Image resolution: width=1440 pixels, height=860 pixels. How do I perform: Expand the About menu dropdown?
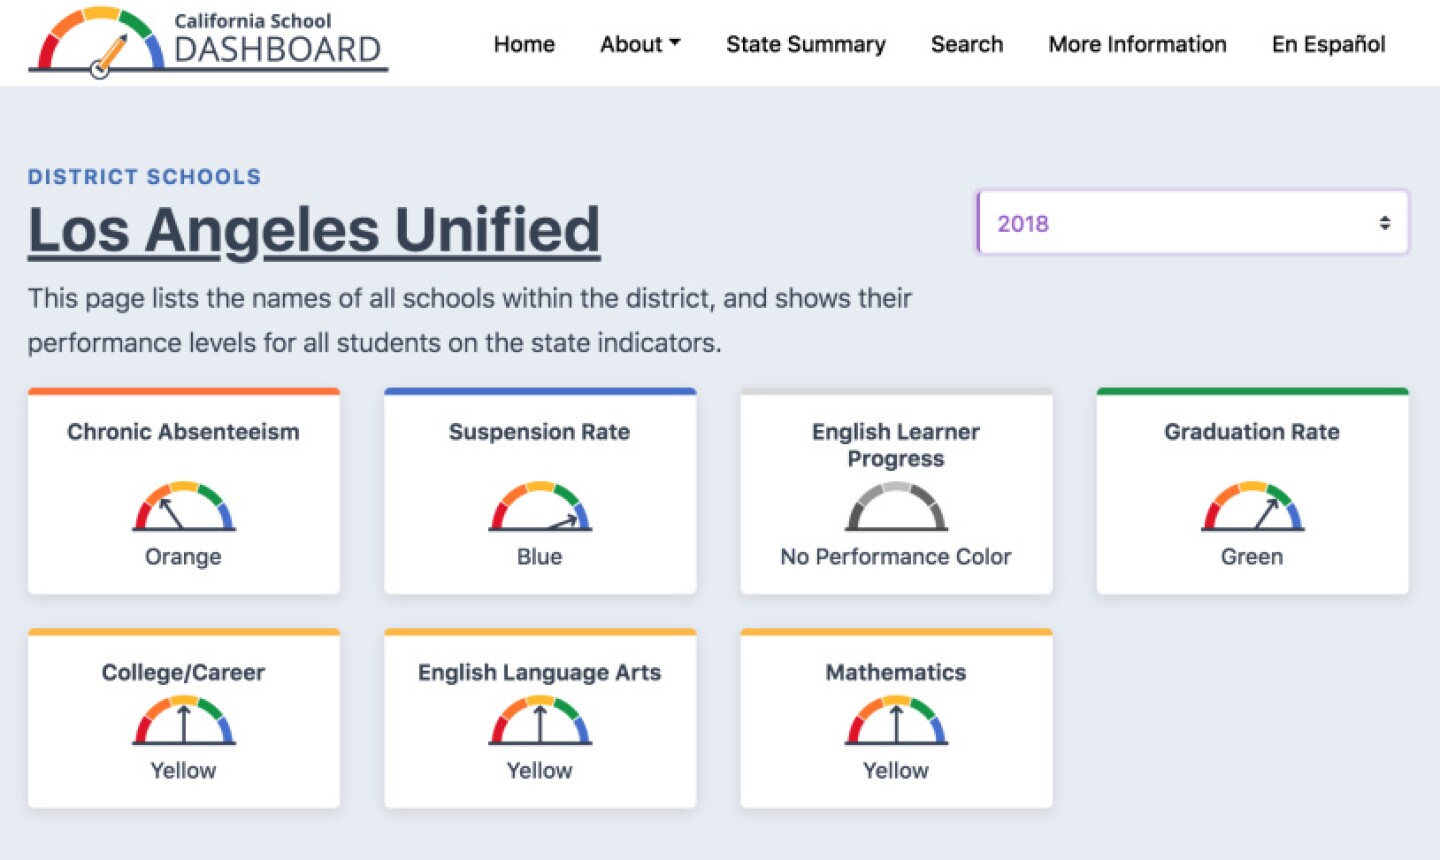640,44
